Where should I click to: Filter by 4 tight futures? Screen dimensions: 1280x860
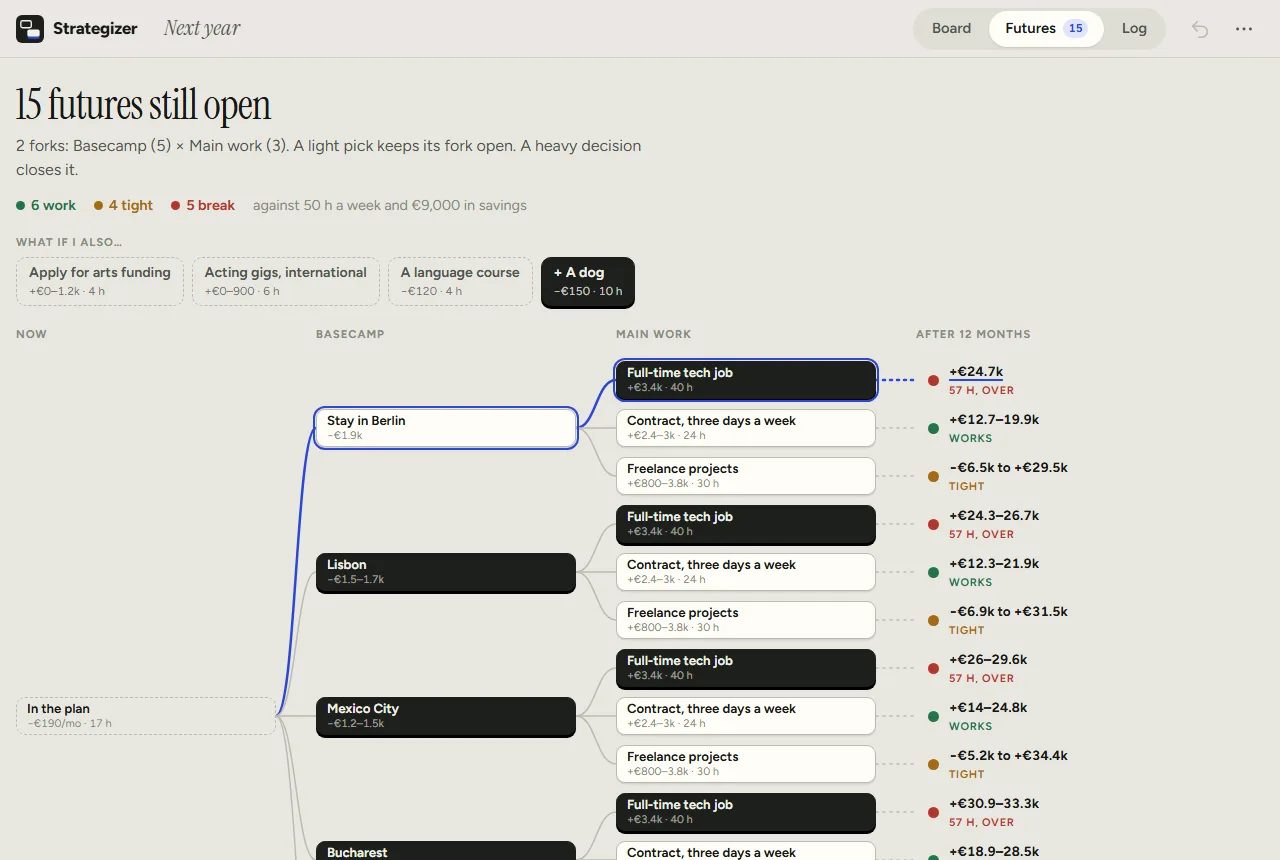point(124,205)
